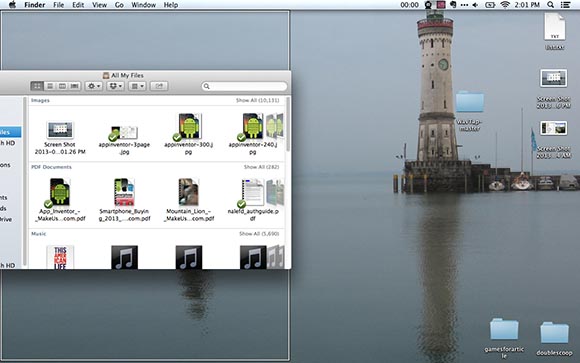The height and width of the screenshot is (363, 580).
Task: Select the fourth music file in Music row
Action: (x=253, y=257)
